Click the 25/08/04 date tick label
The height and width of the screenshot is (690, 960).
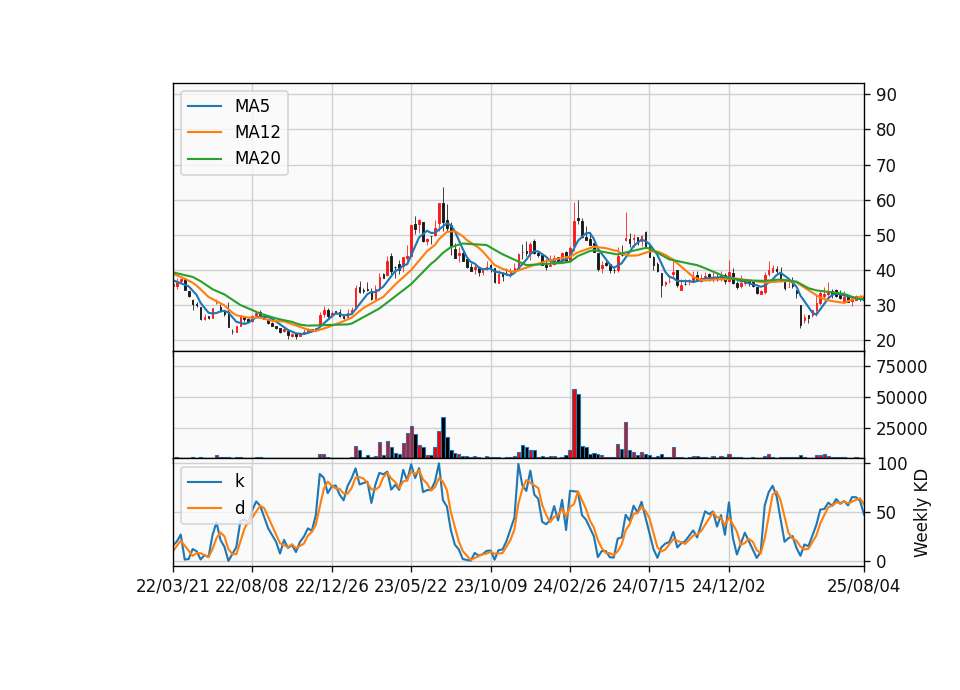tap(863, 586)
